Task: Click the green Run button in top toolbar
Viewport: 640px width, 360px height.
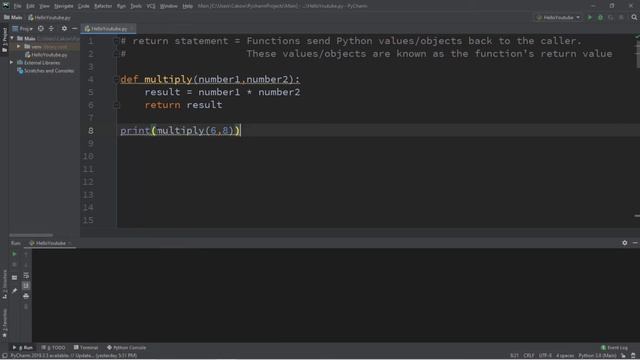Action: [x=590, y=18]
